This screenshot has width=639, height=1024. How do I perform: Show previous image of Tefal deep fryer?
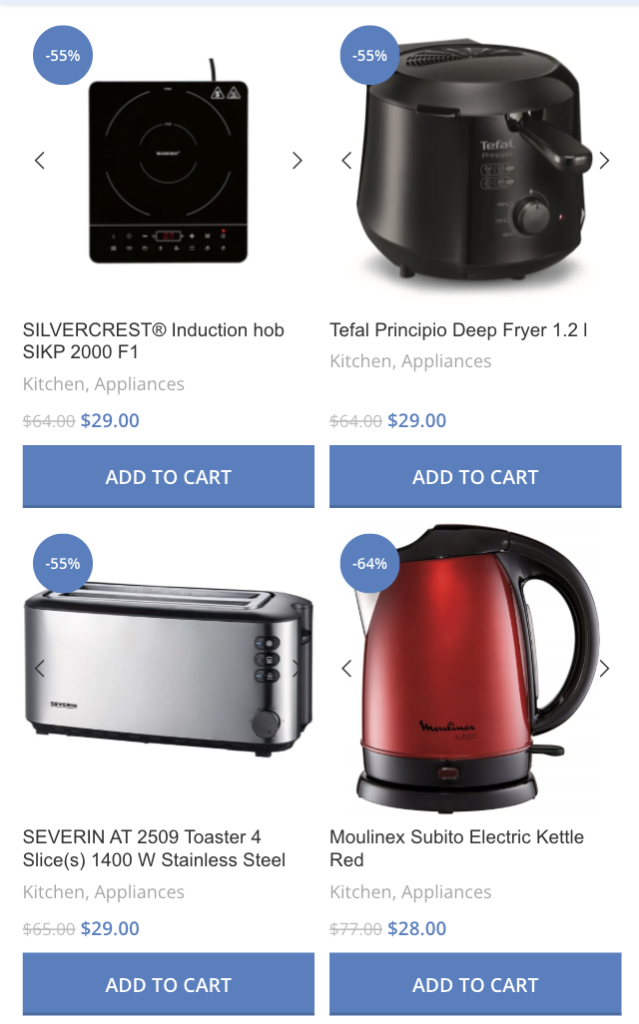(347, 161)
